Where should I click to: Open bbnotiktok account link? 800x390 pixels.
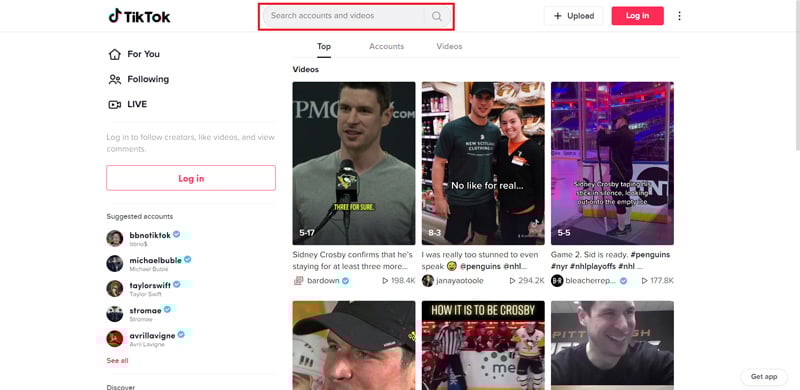(150, 235)
